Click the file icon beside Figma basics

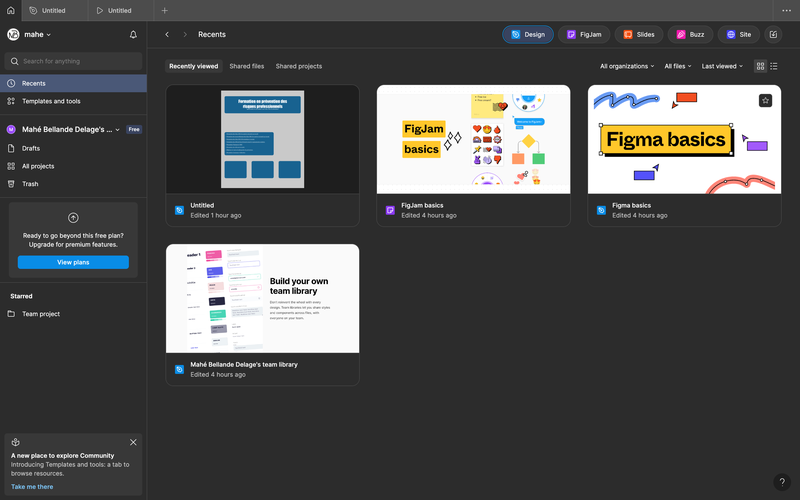pyautogui.click(x=602, y=210)
